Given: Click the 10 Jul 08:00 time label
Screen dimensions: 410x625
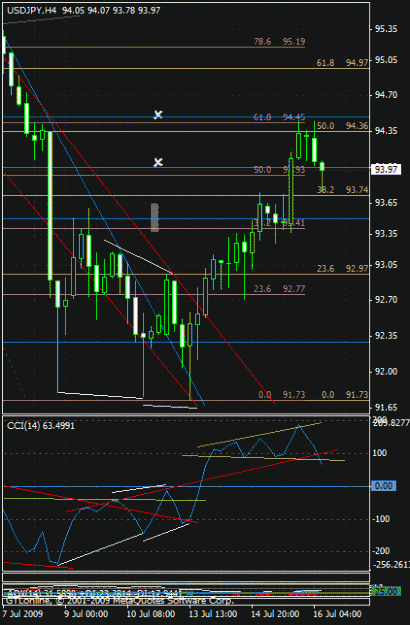Looking at the screenshot, I should click(x=151, y=613).
